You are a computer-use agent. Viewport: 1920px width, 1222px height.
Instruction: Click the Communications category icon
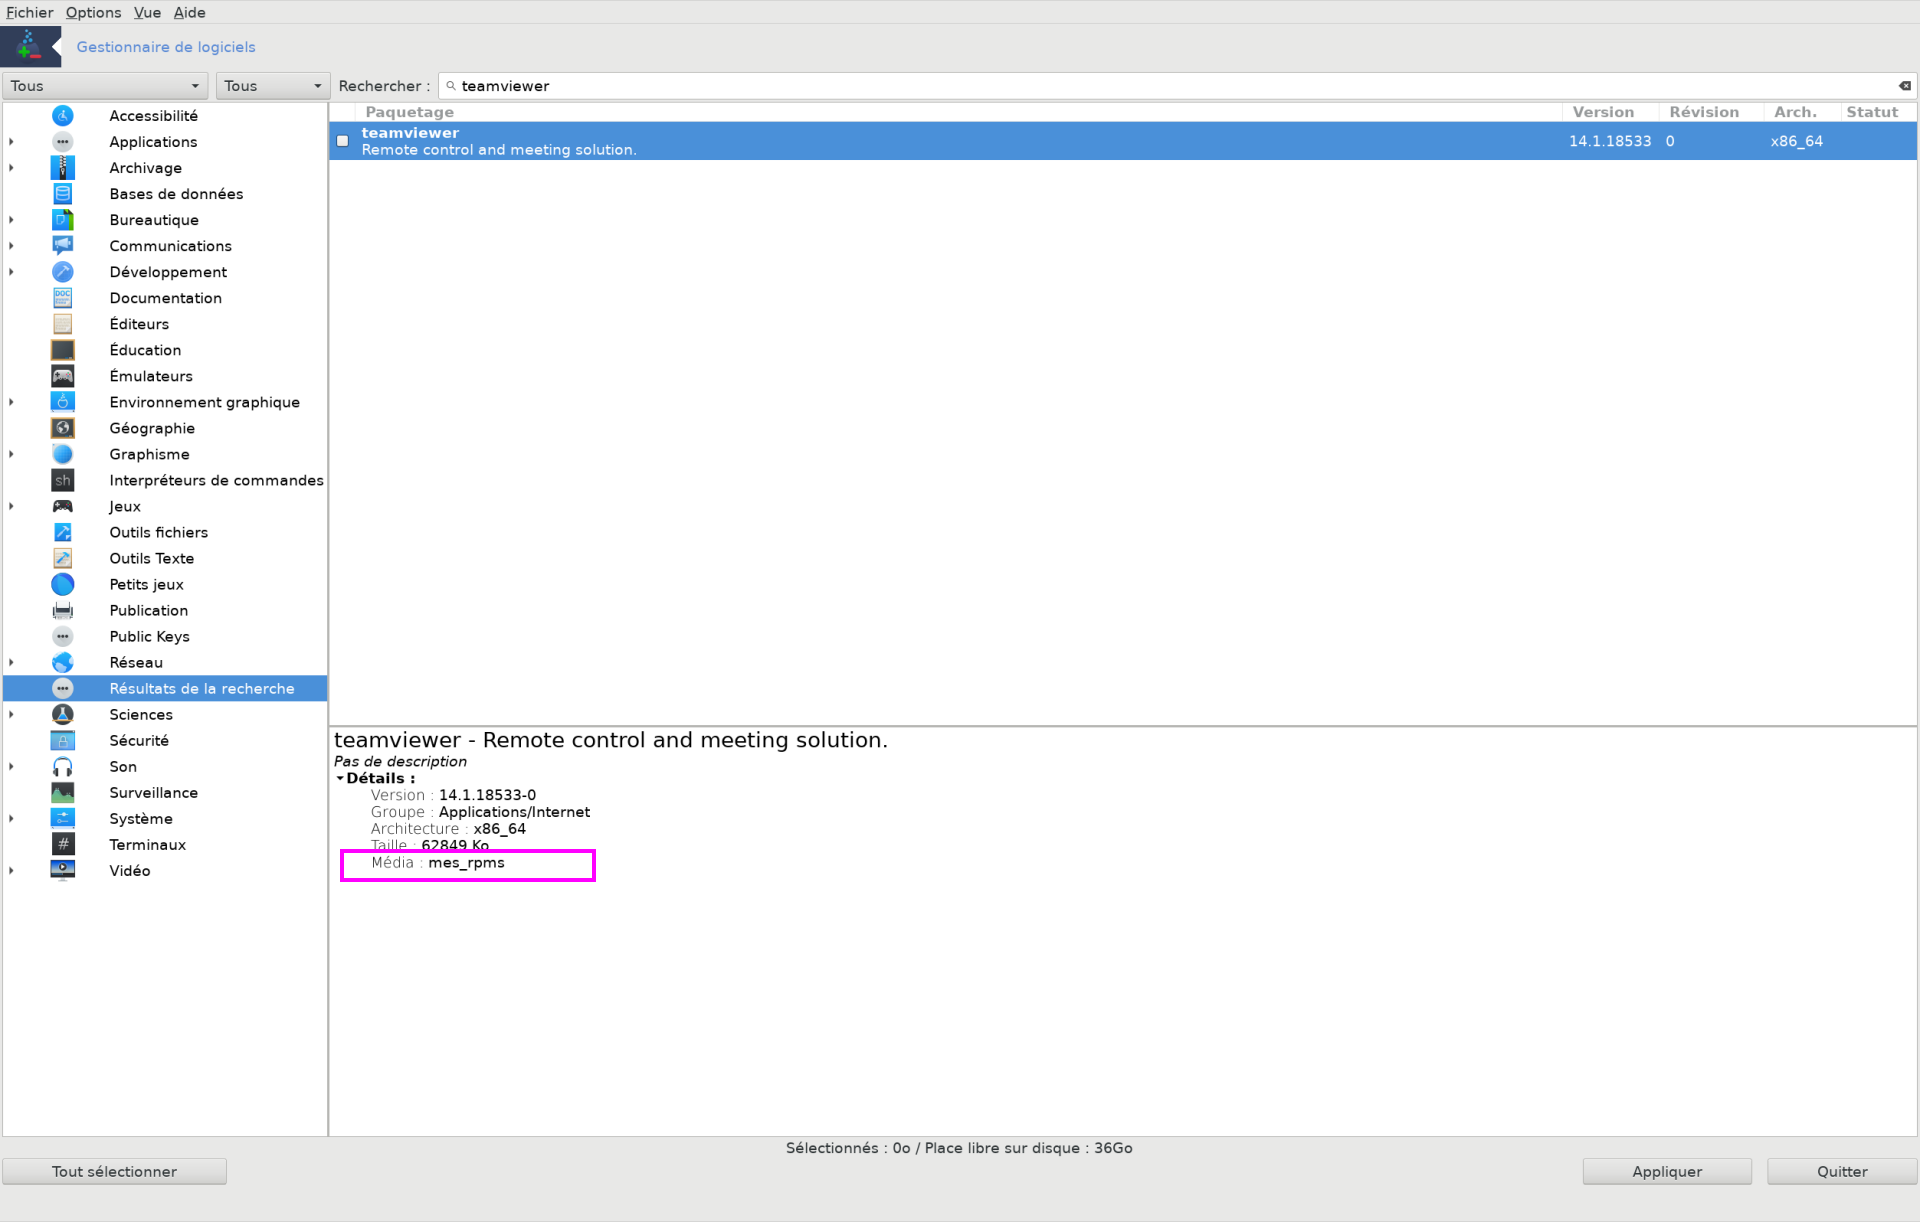coord(63,246)
